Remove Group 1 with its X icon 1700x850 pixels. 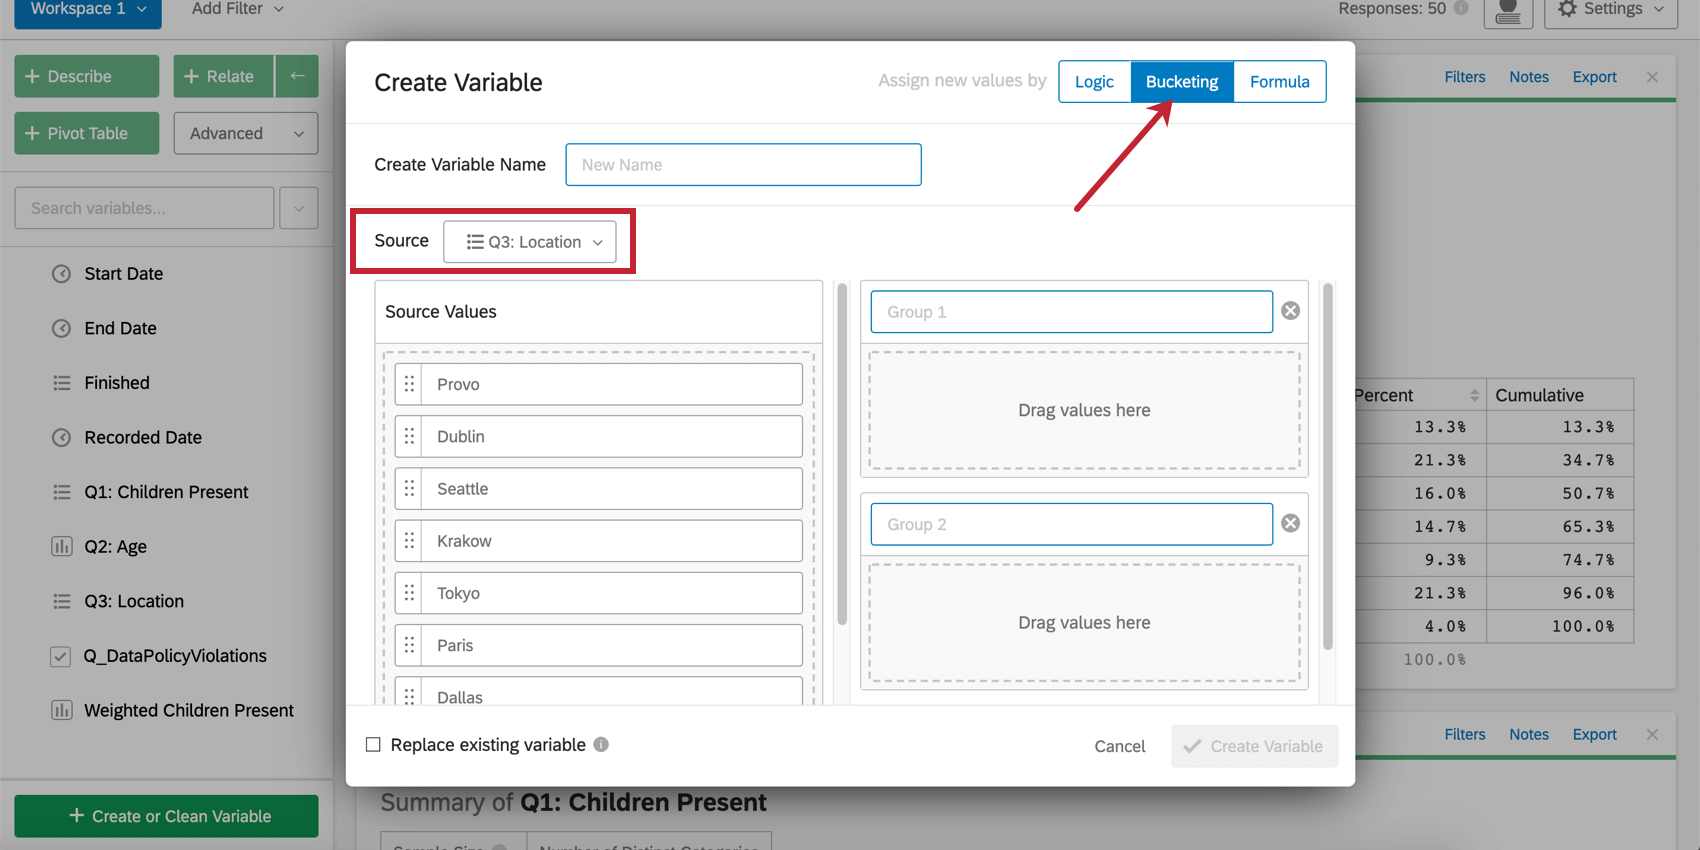pyautogui.click(x=1291, y=311)
